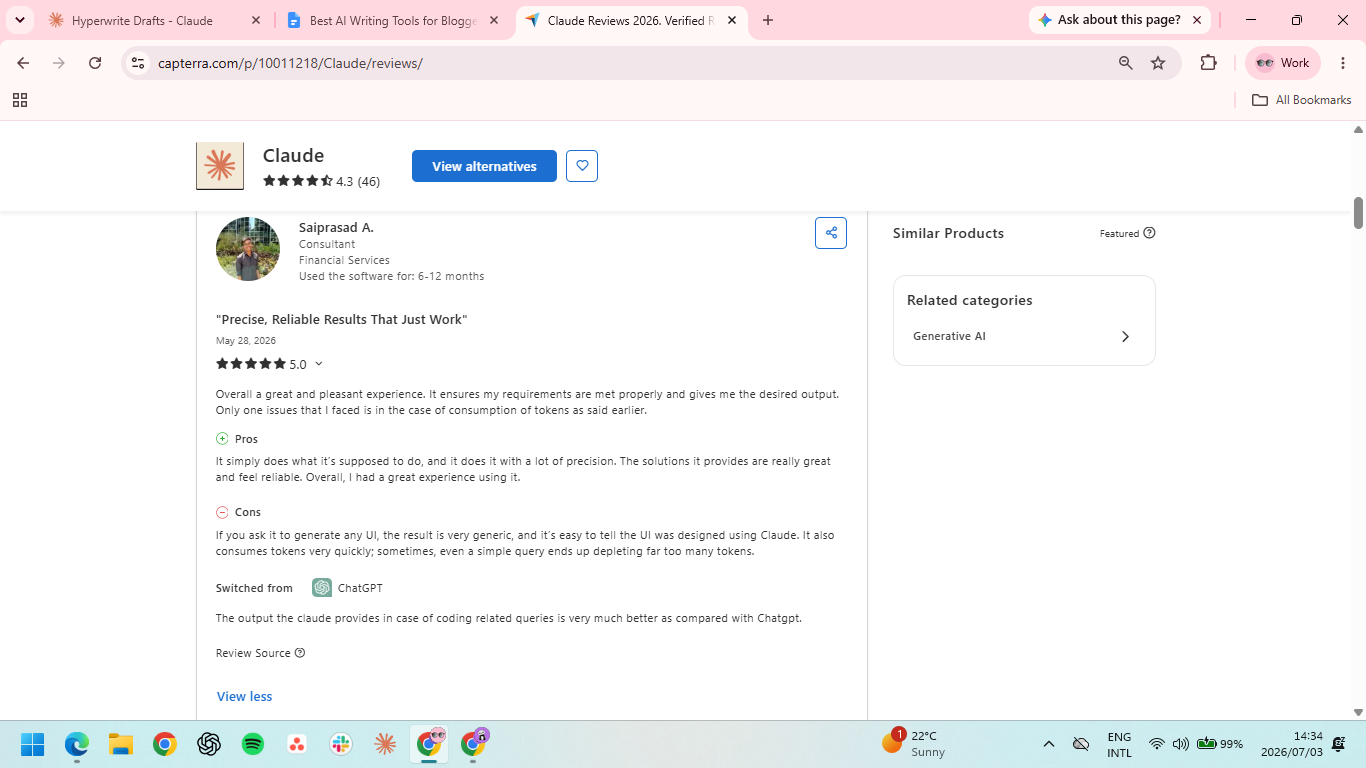
Task: Click the Ask about this page button
Action: click(x=1109, y=20)
